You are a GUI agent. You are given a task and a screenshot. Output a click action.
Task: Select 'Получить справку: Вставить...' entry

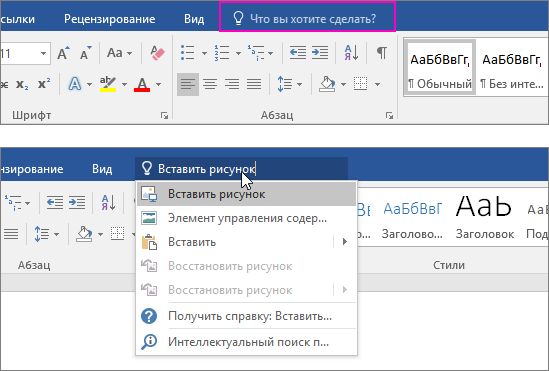pos(247,316)
